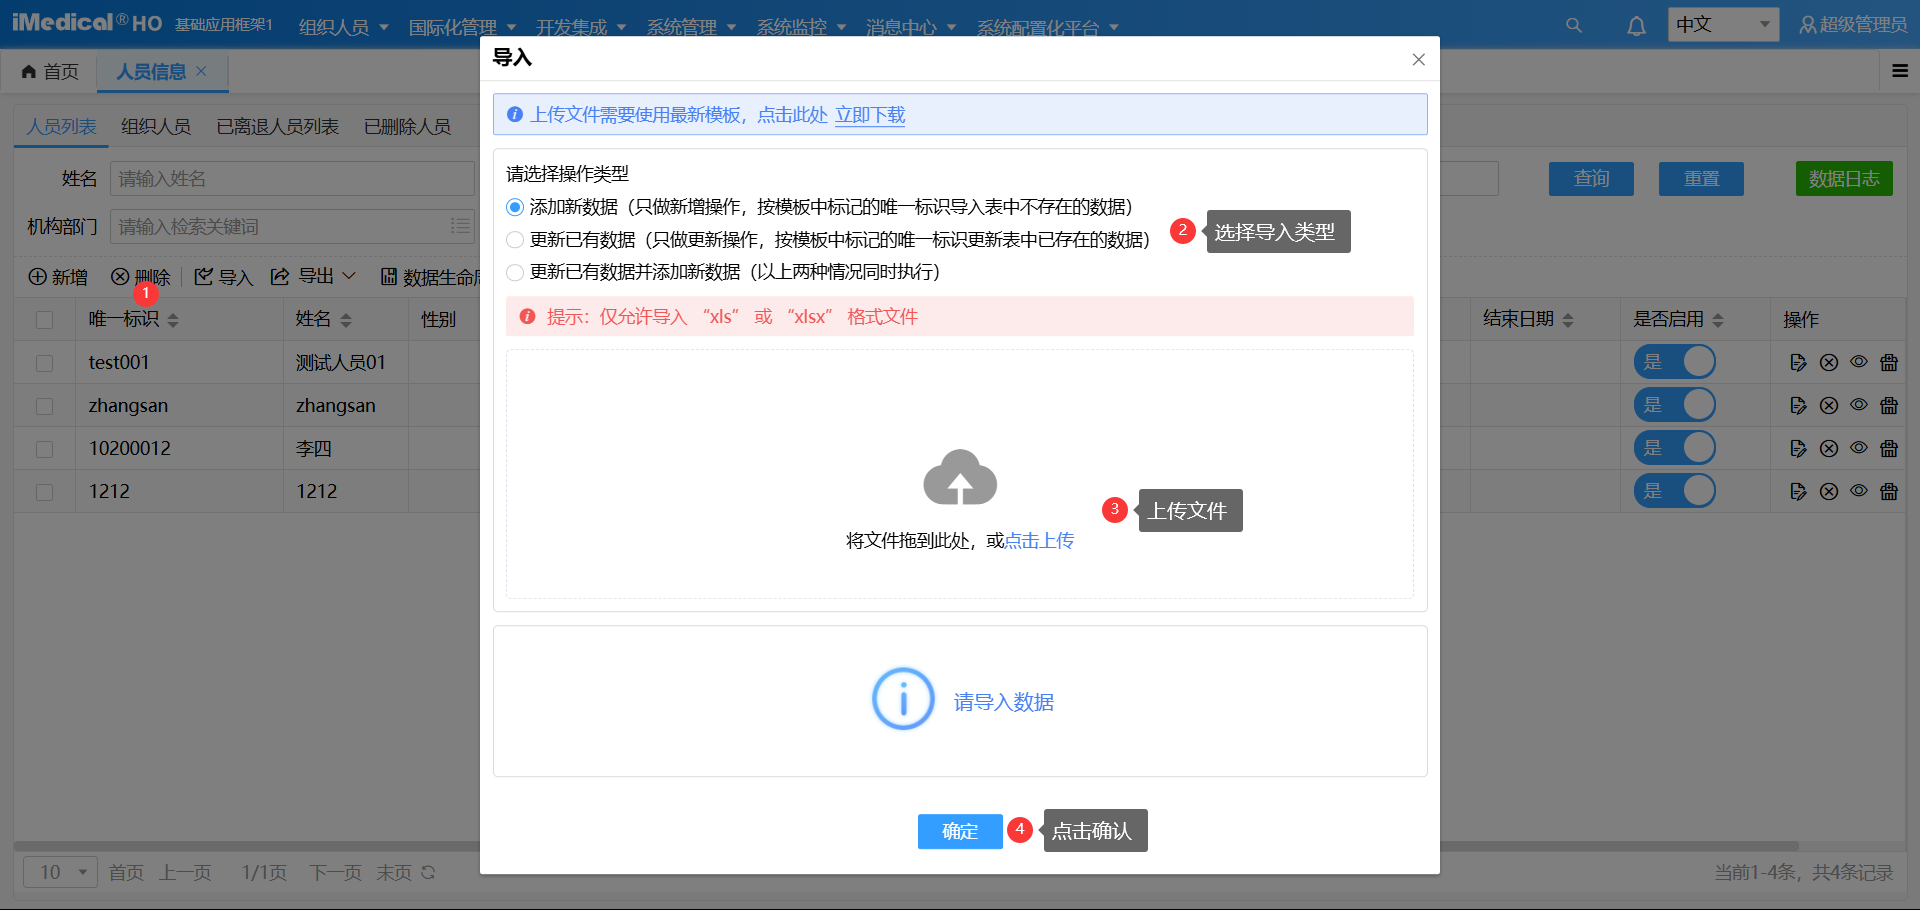This screenshot has width=1920, height=910.
Task: Click the edit icon on the test001 row
Action: pyautogui.click(x=1798, y=362)
